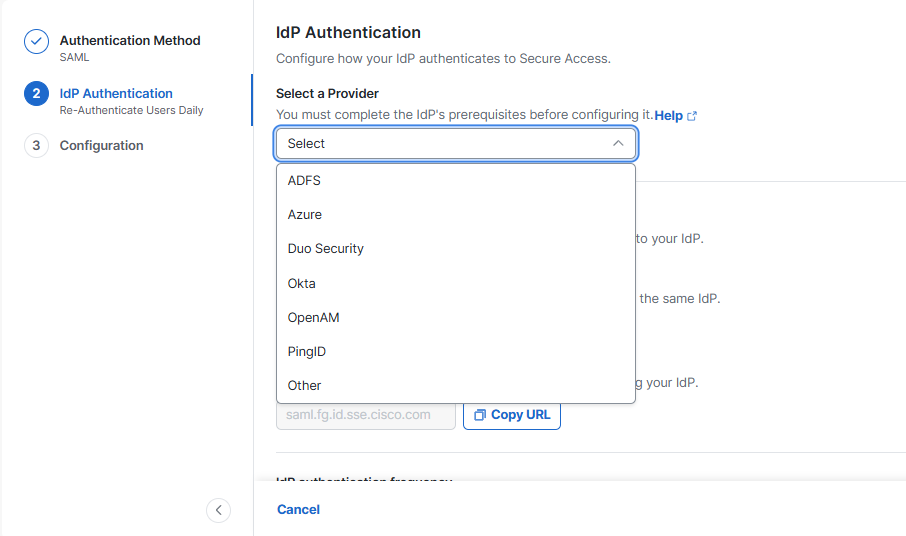Go to the Authentication Method step
The image size is (906, 536).
click(129, 41)
